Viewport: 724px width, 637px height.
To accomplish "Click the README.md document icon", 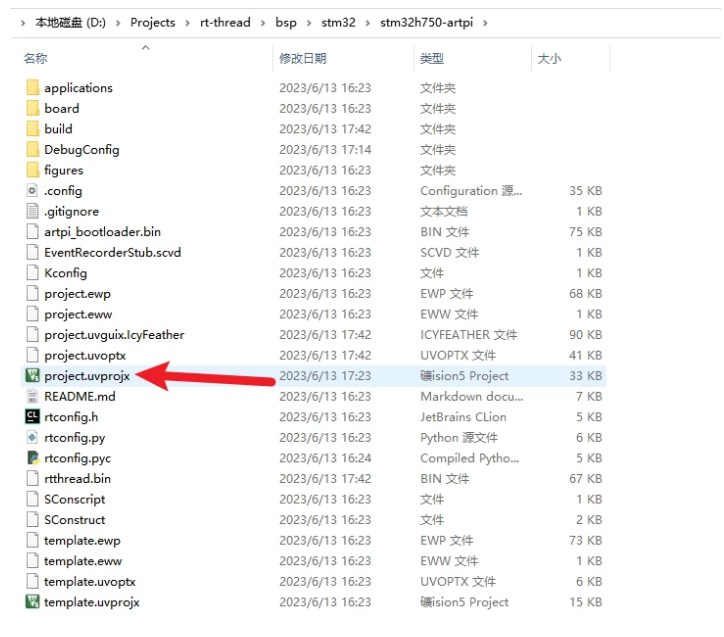I will (32, 397).
